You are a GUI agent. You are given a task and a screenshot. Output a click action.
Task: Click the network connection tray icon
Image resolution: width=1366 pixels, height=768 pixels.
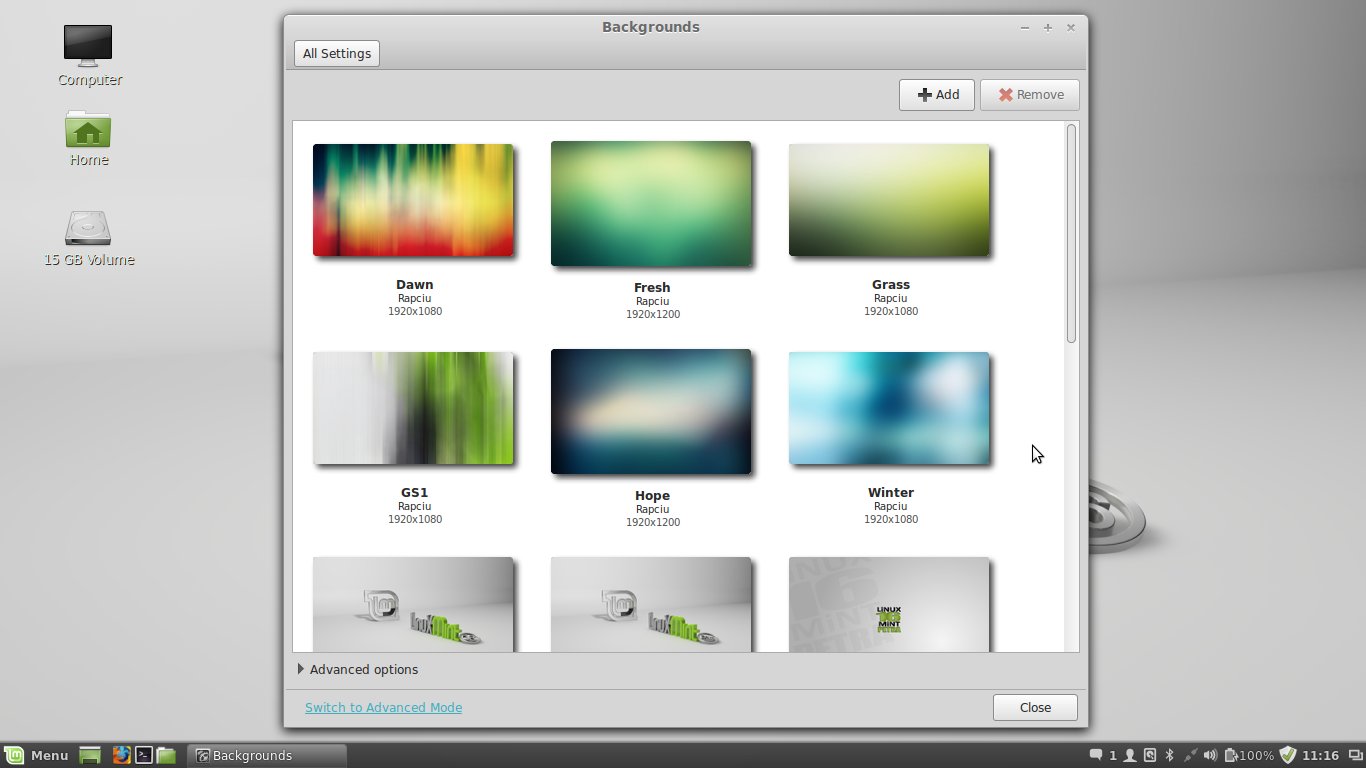(x=1190, y=755)
